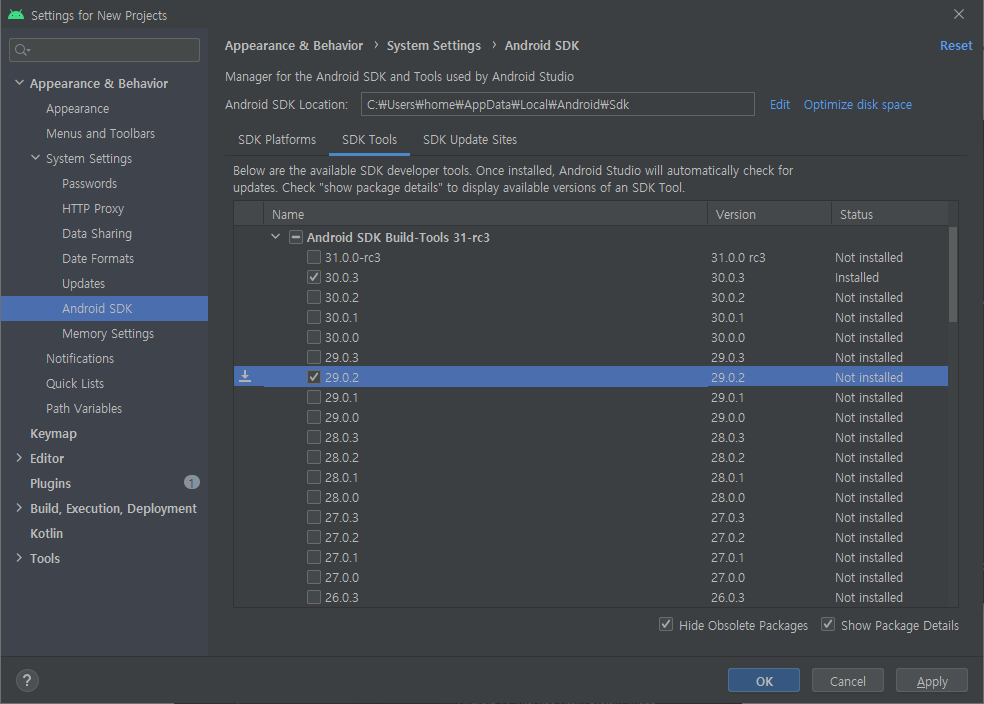Click the Version column header
This screenshot has width=984, height=704.
tap(769, 214)
